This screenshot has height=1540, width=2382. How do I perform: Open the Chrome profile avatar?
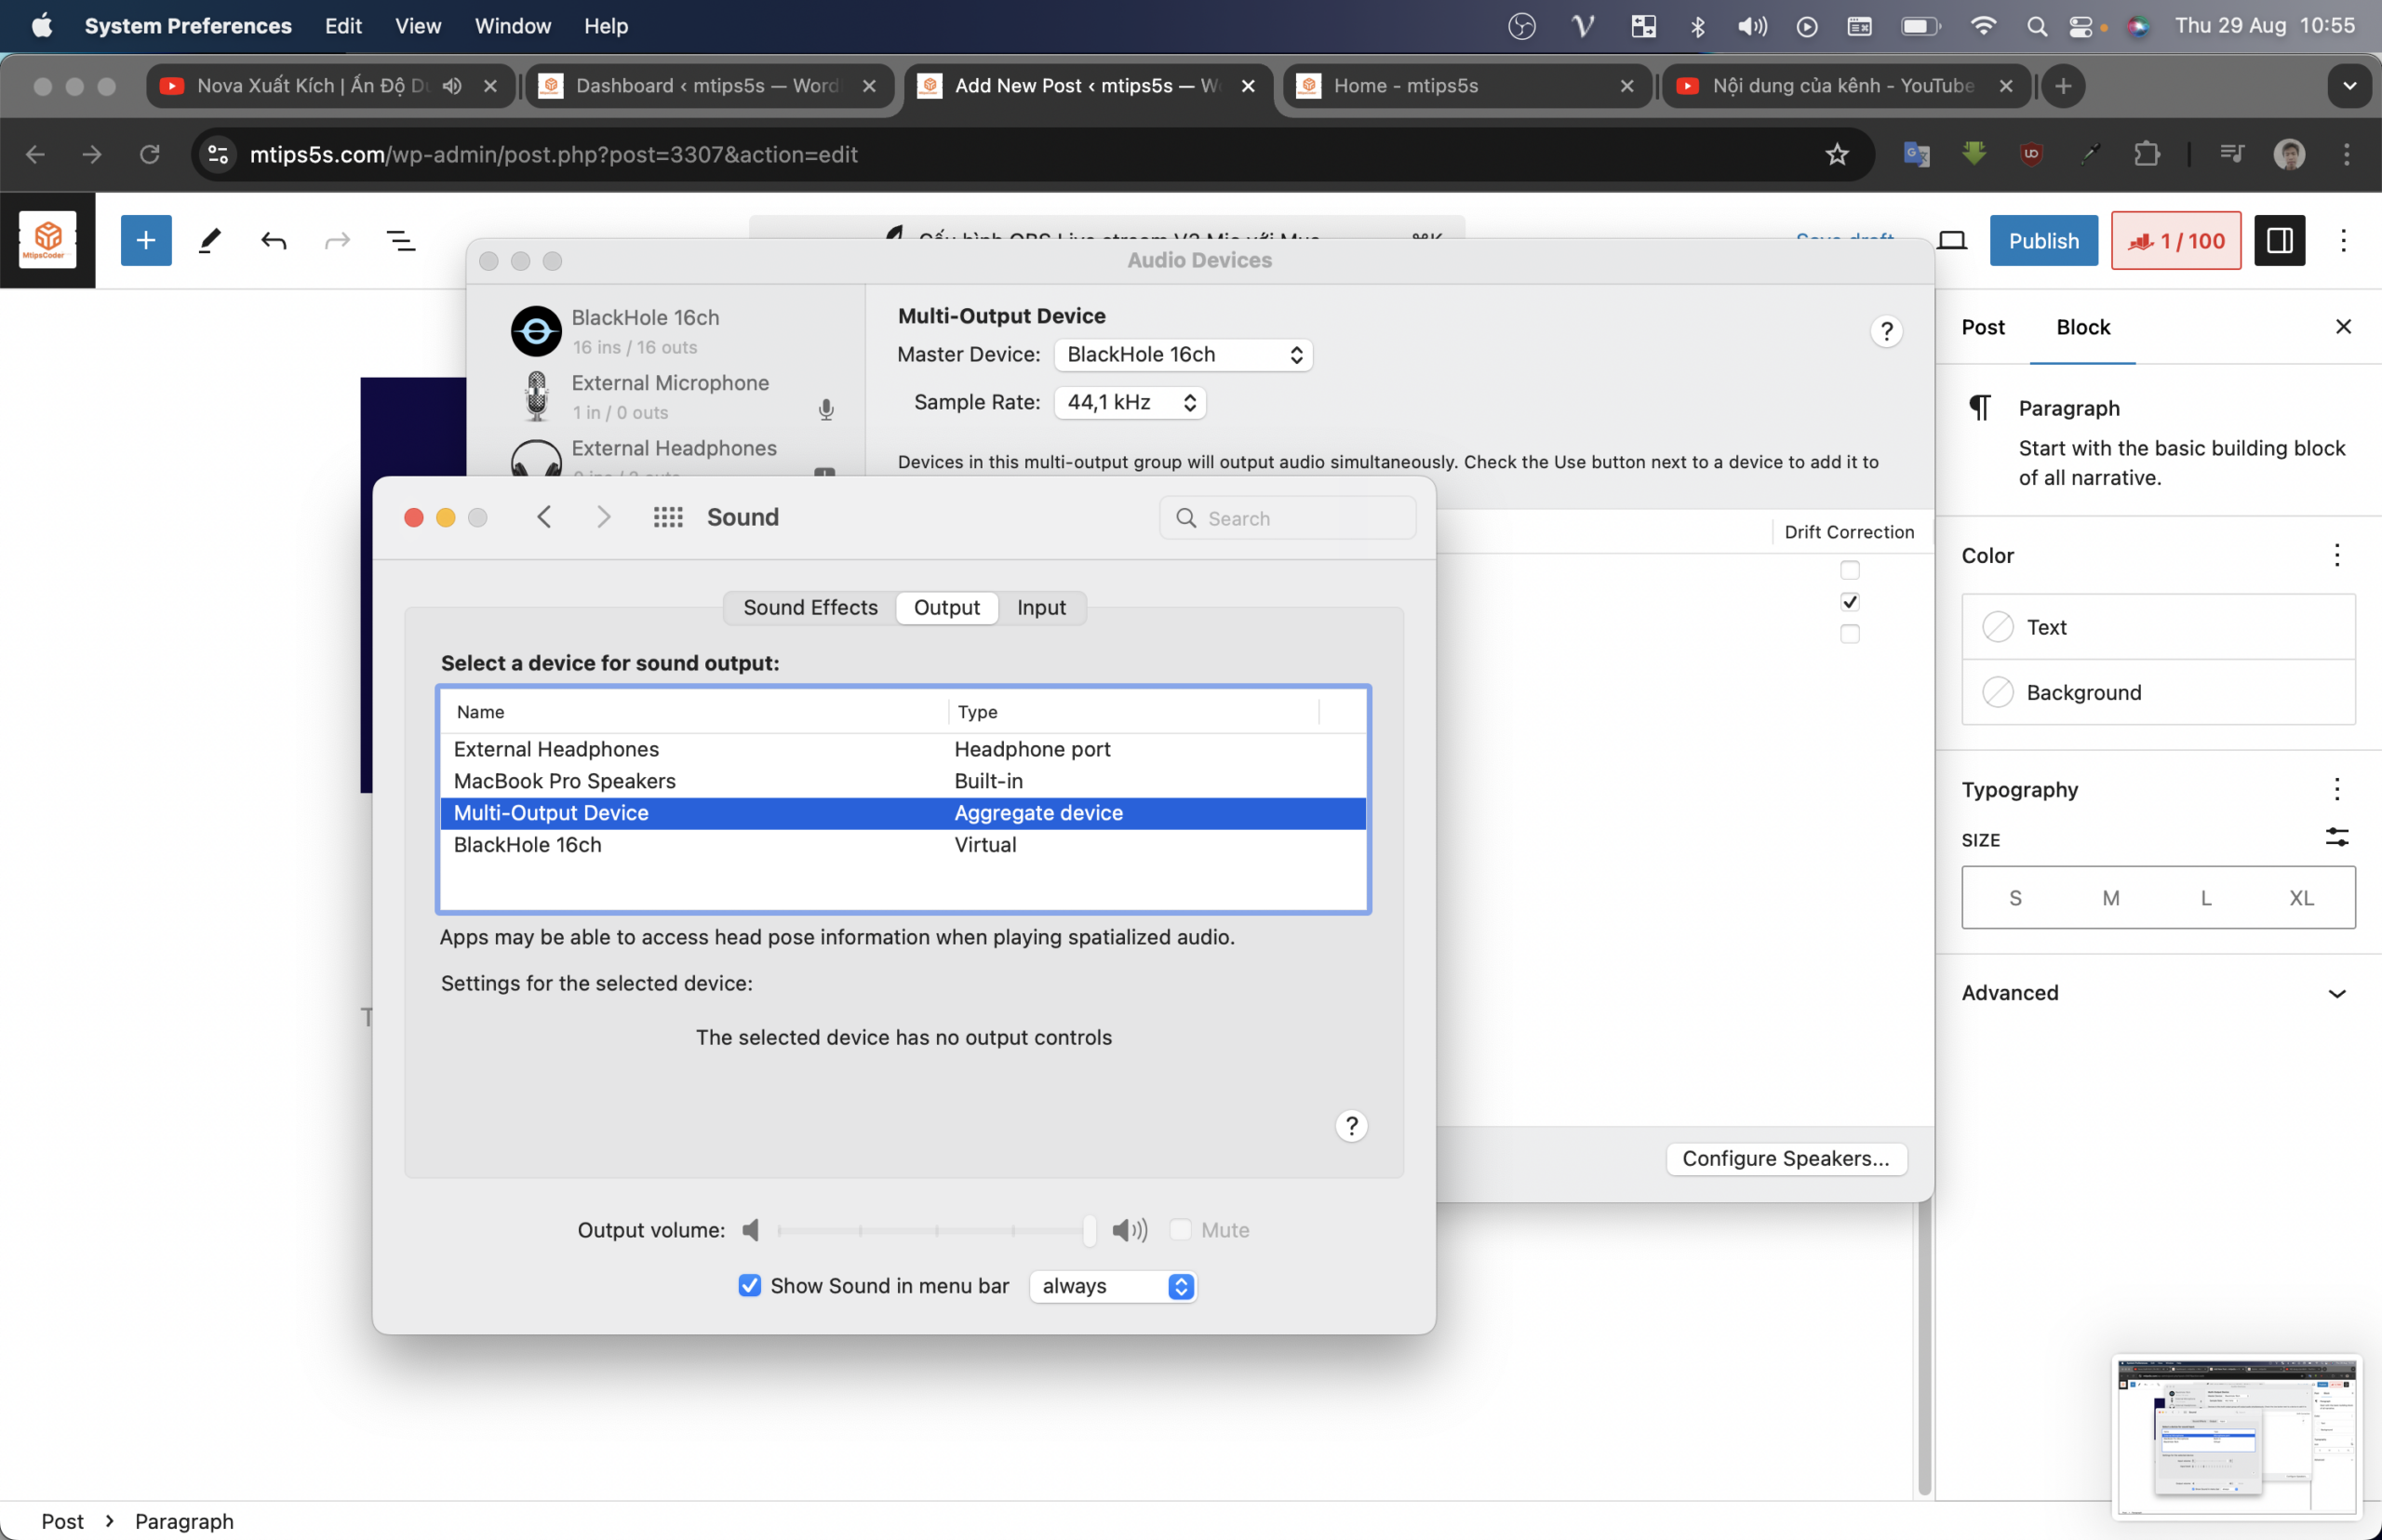pos(2289,154)
